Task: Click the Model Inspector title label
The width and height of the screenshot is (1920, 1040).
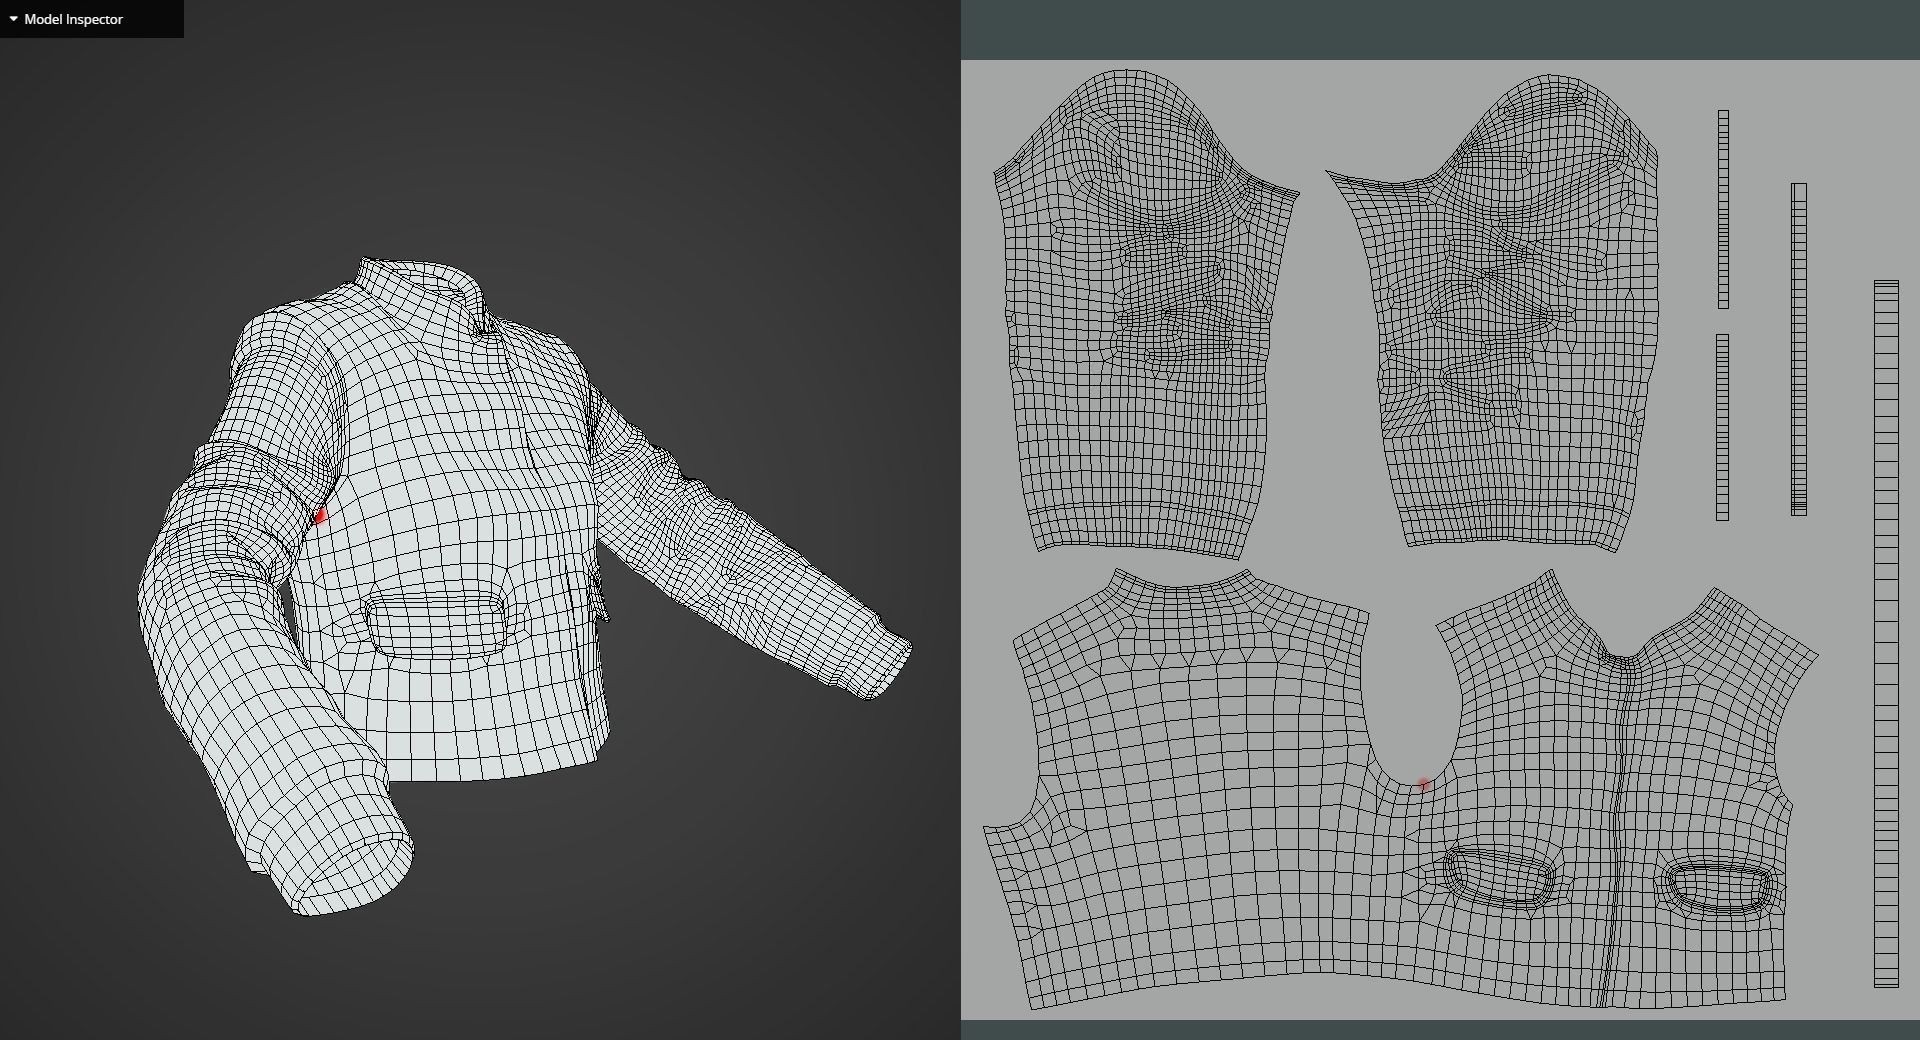Action: pos(74,19)
